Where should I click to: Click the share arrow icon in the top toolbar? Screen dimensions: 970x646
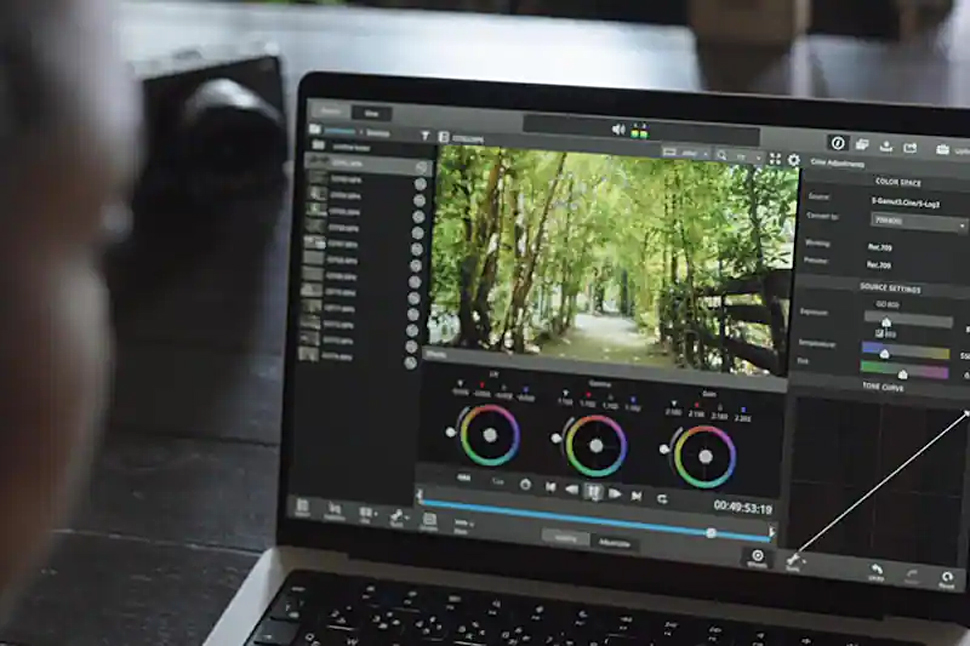pos(911,148)
